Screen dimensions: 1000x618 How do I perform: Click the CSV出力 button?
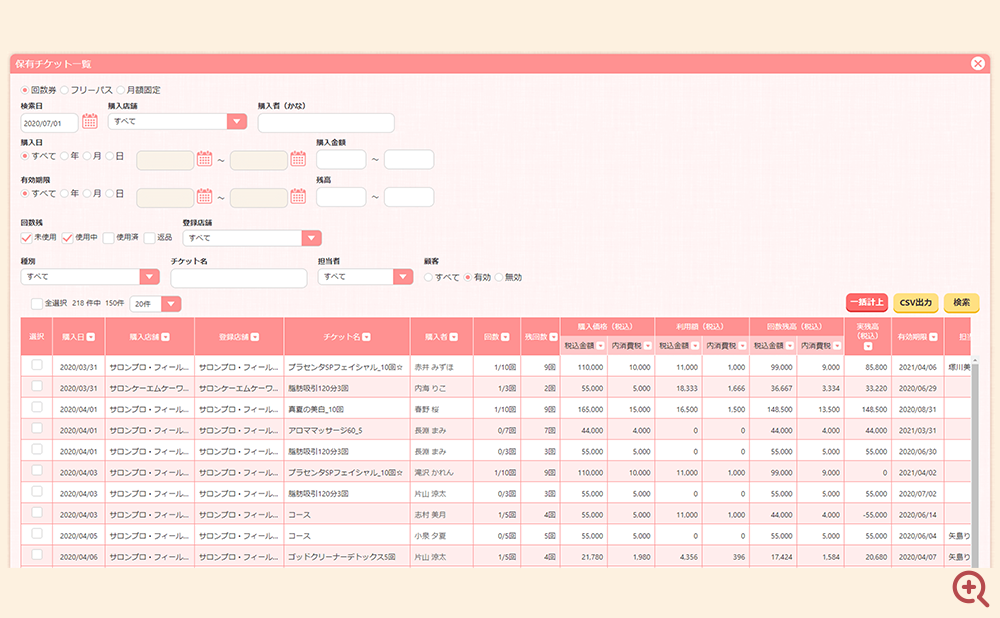coord(916,302)
